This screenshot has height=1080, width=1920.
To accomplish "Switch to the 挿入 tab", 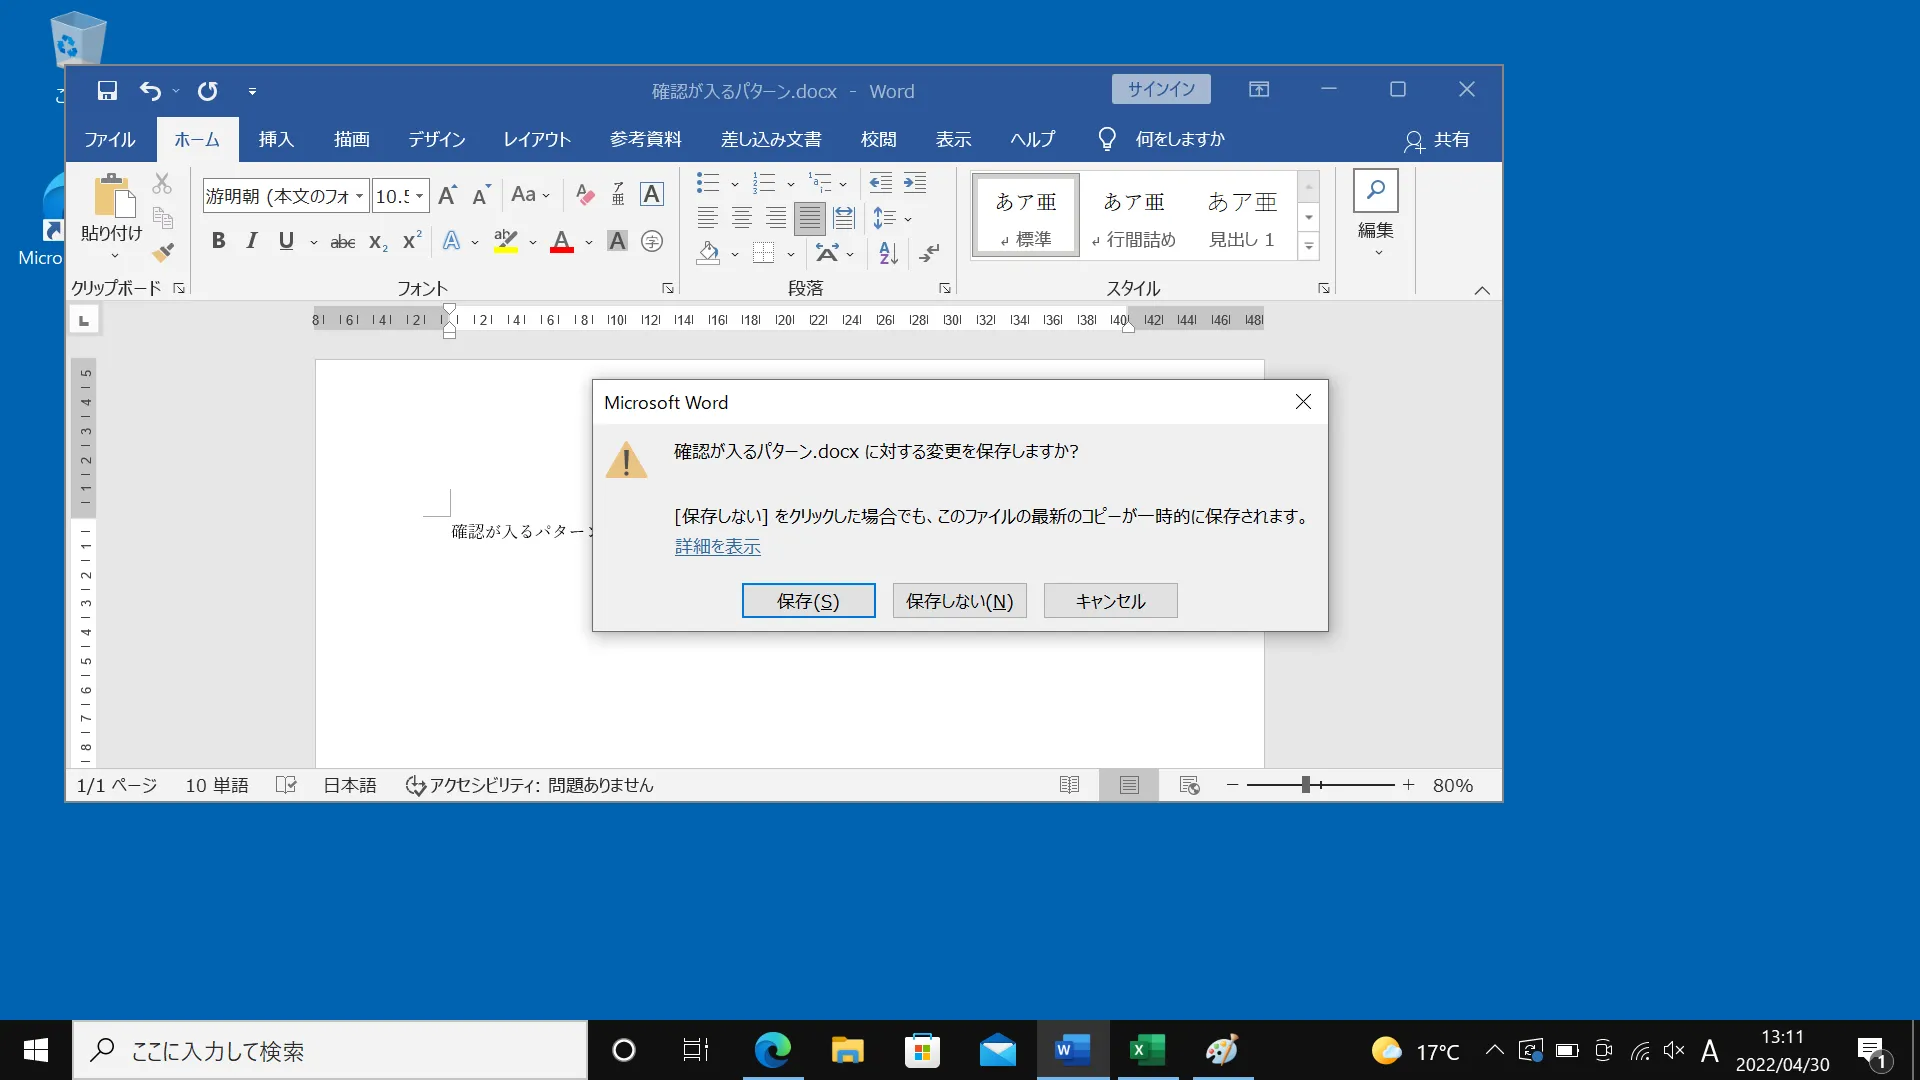I will pos(276,140).
